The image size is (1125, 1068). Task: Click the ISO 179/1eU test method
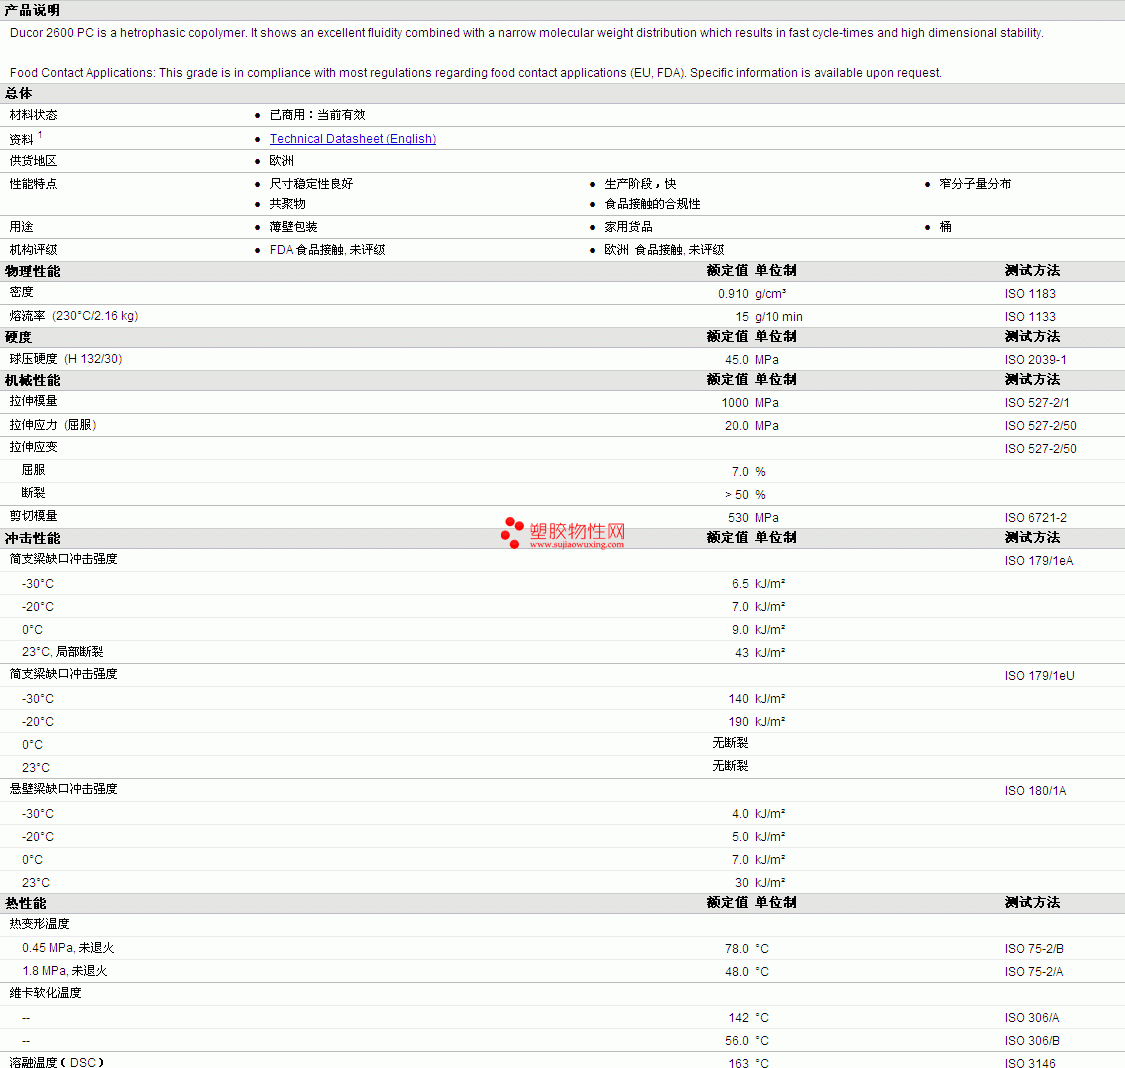(x=1039, y=675)
